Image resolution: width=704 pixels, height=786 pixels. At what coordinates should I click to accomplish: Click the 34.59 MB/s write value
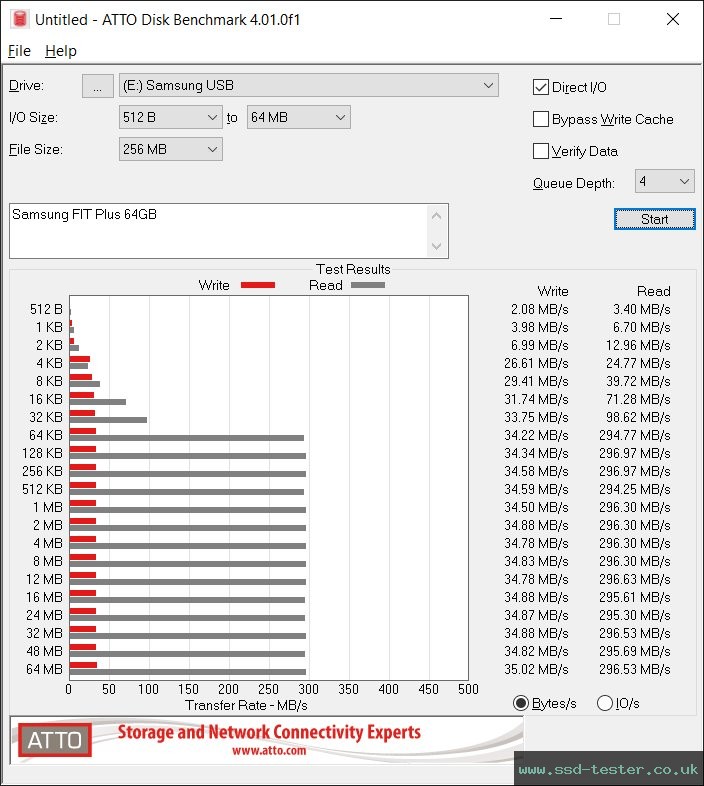pos(536,489)
